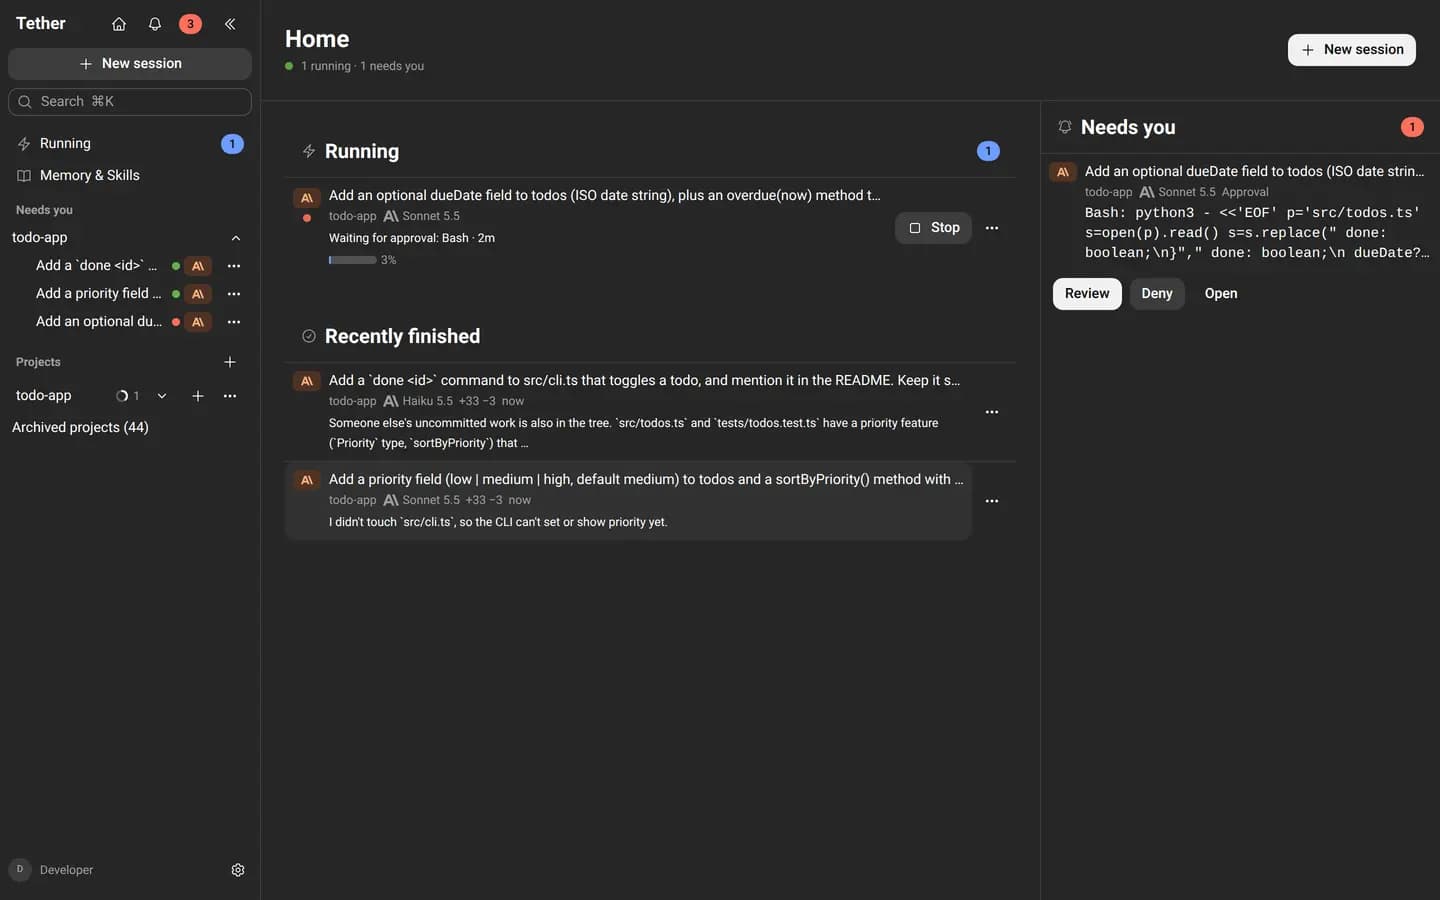Collapse the todo-app group under Needs you
1440x900 pixels.
click(x=236, y=238)
